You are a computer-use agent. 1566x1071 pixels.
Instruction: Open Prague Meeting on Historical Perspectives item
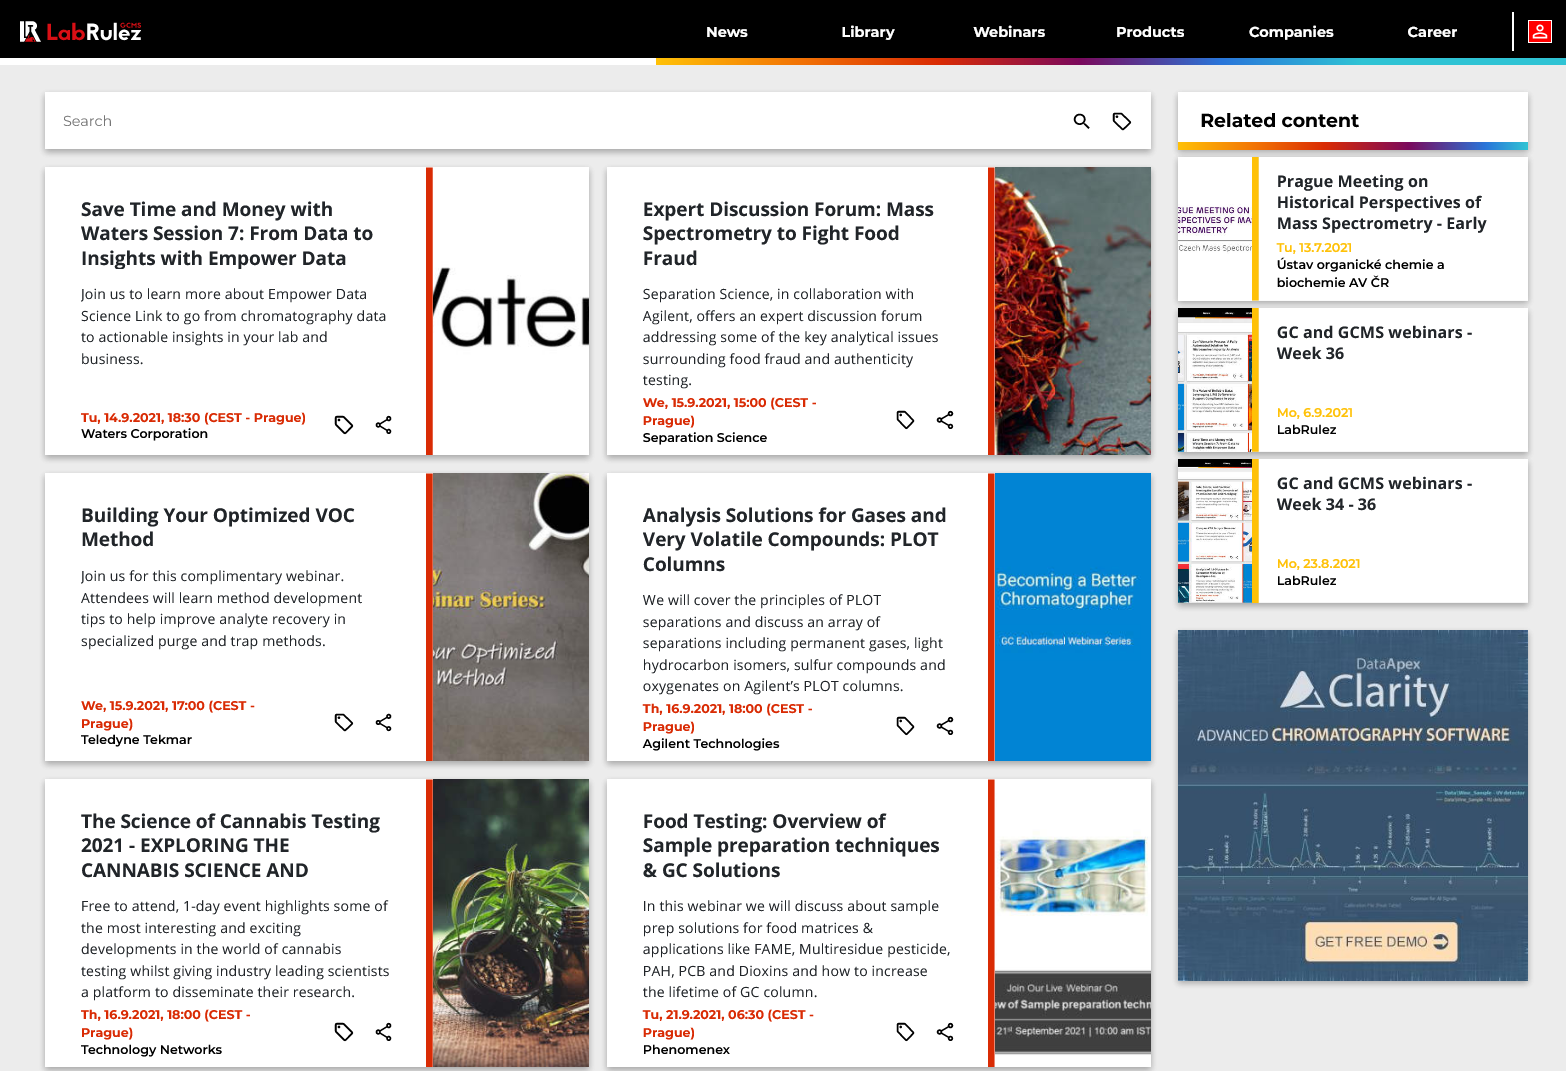pyautogui.click(x=1381, y=203)
